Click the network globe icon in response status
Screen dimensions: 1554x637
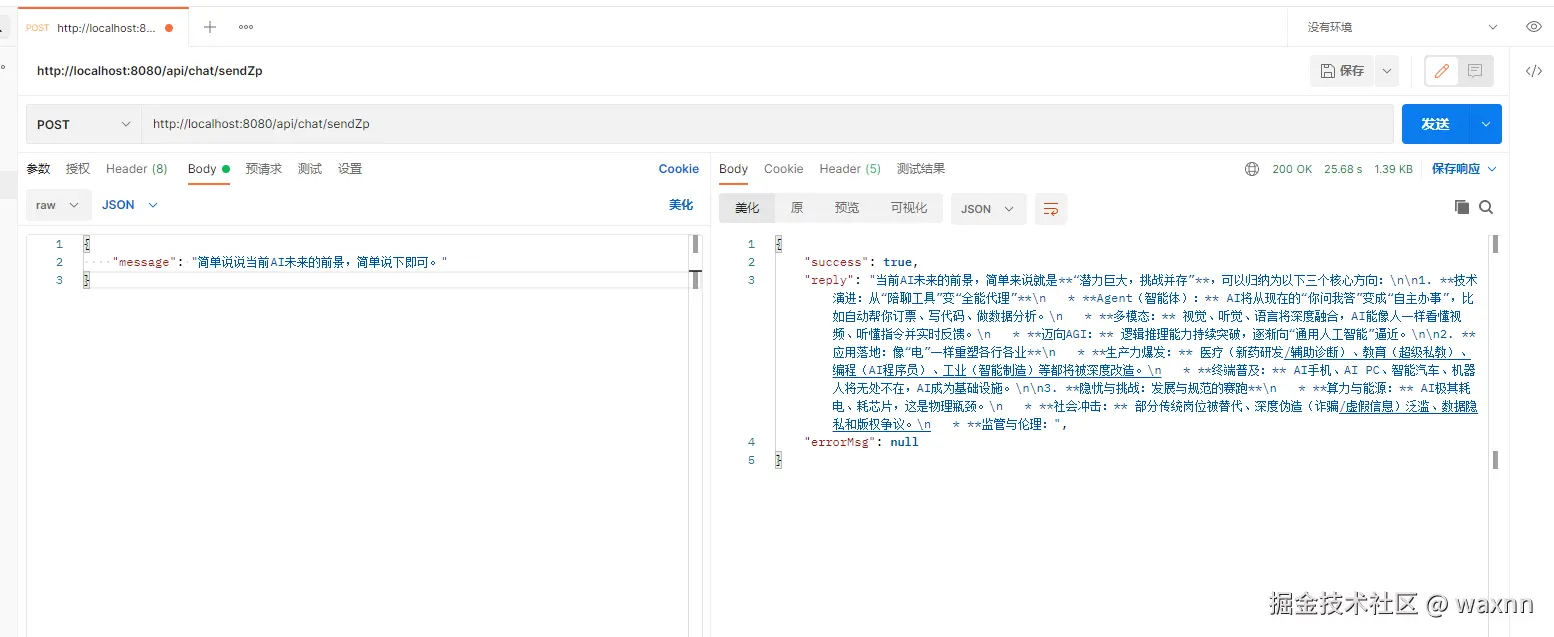click(x=1252, y=169)
